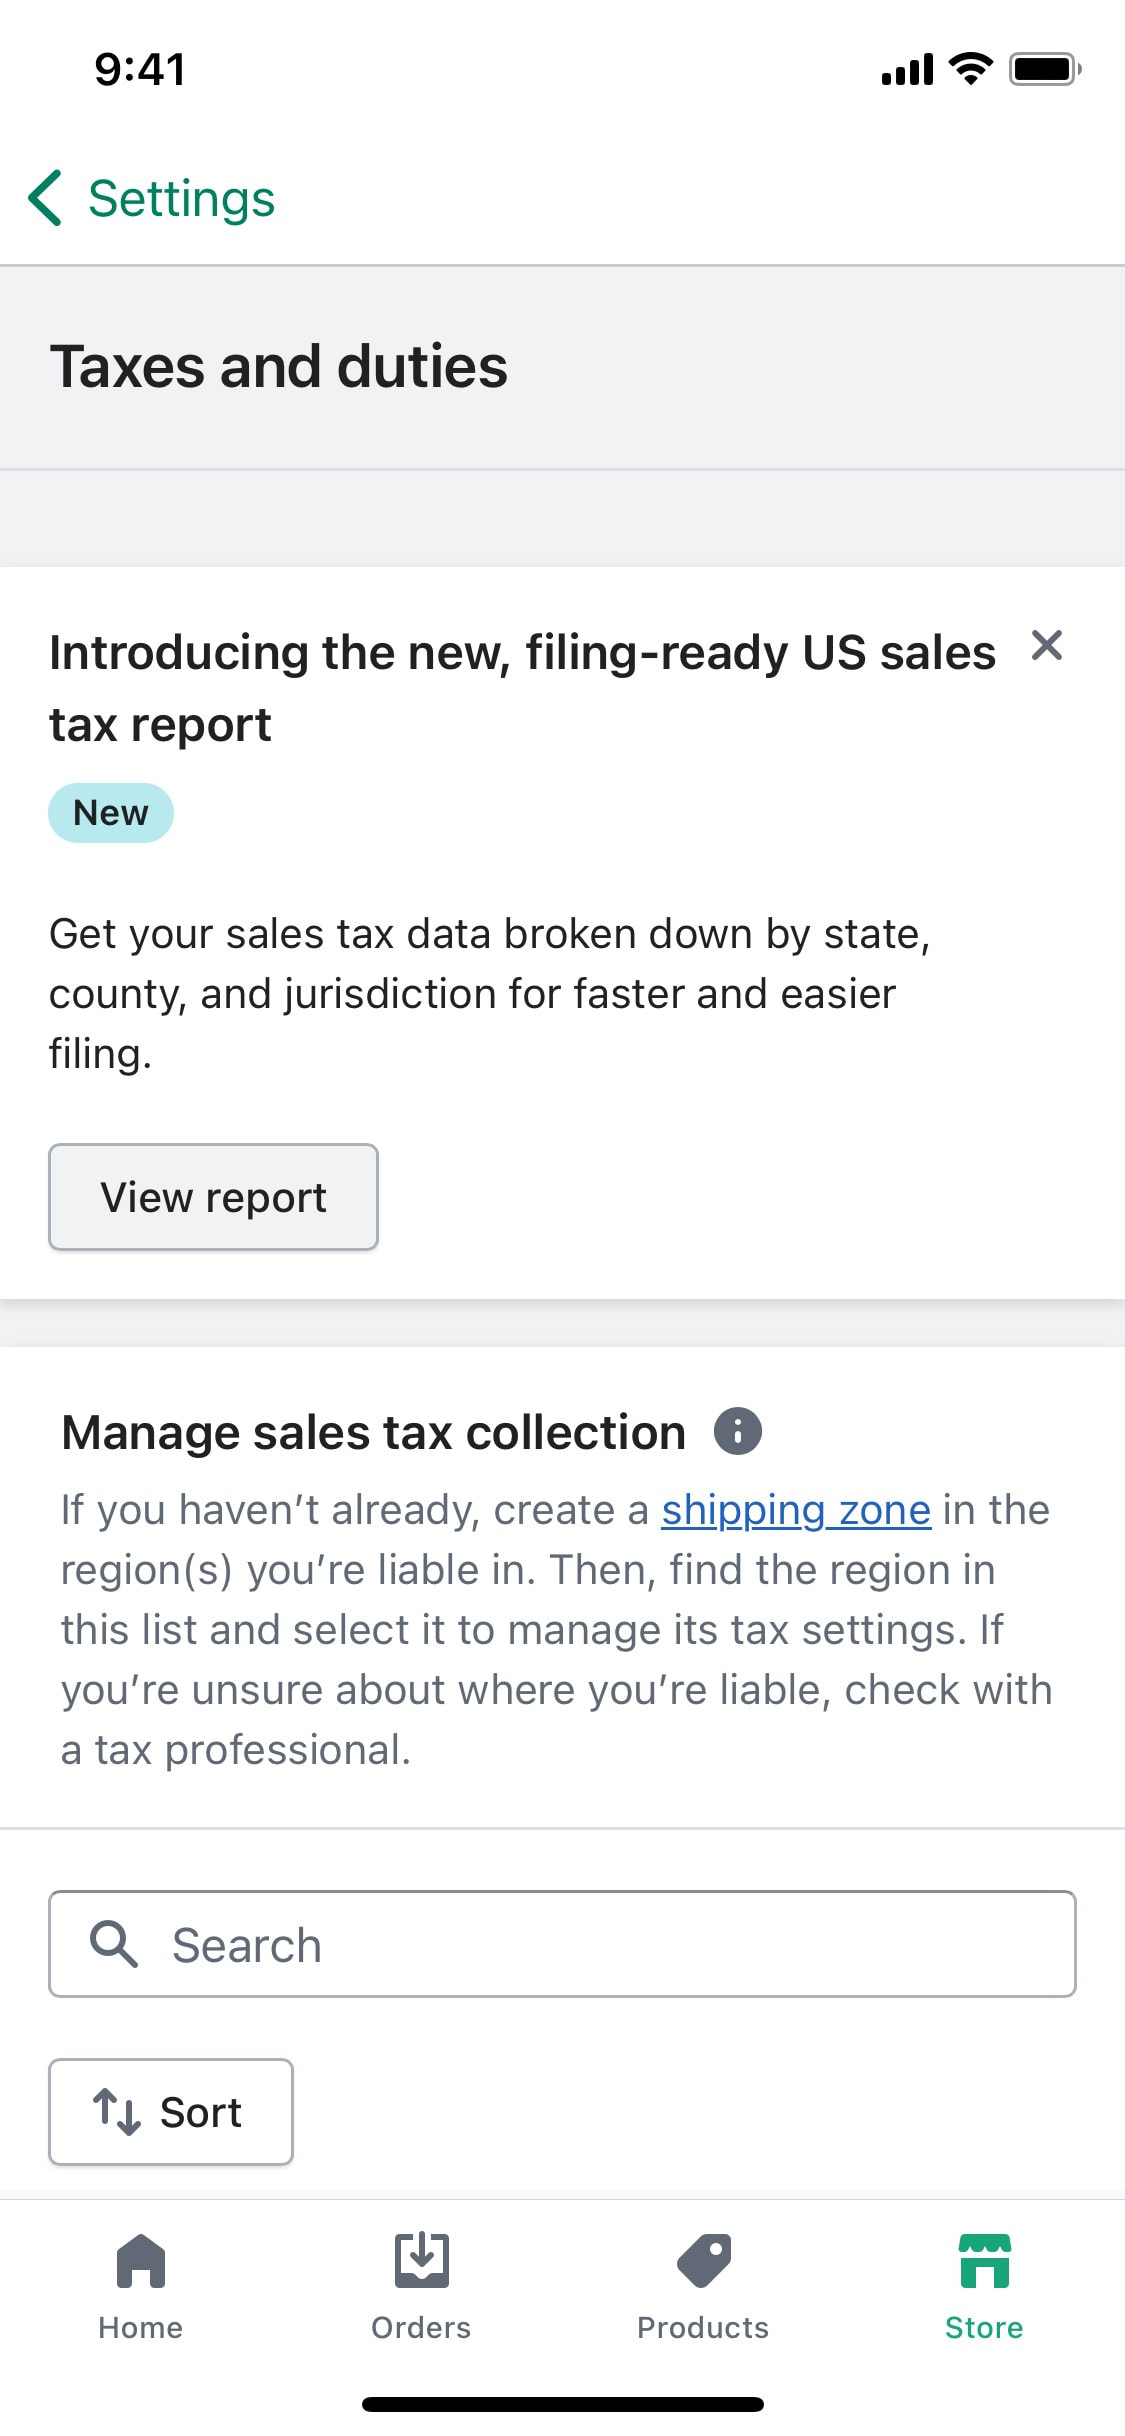Tap the inbox download Orders icon

click(x=421, y=2260)
